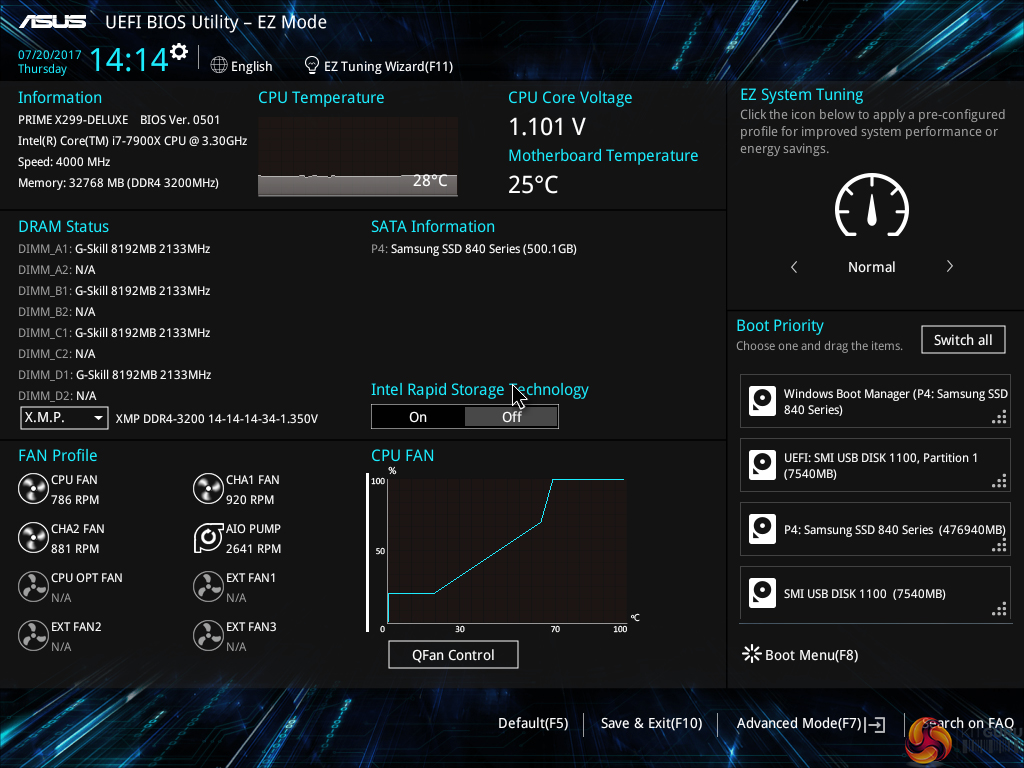Click the Advanced Mode exit arrow icon
This screenshot has width=1024, height=768.
(876, 724)
